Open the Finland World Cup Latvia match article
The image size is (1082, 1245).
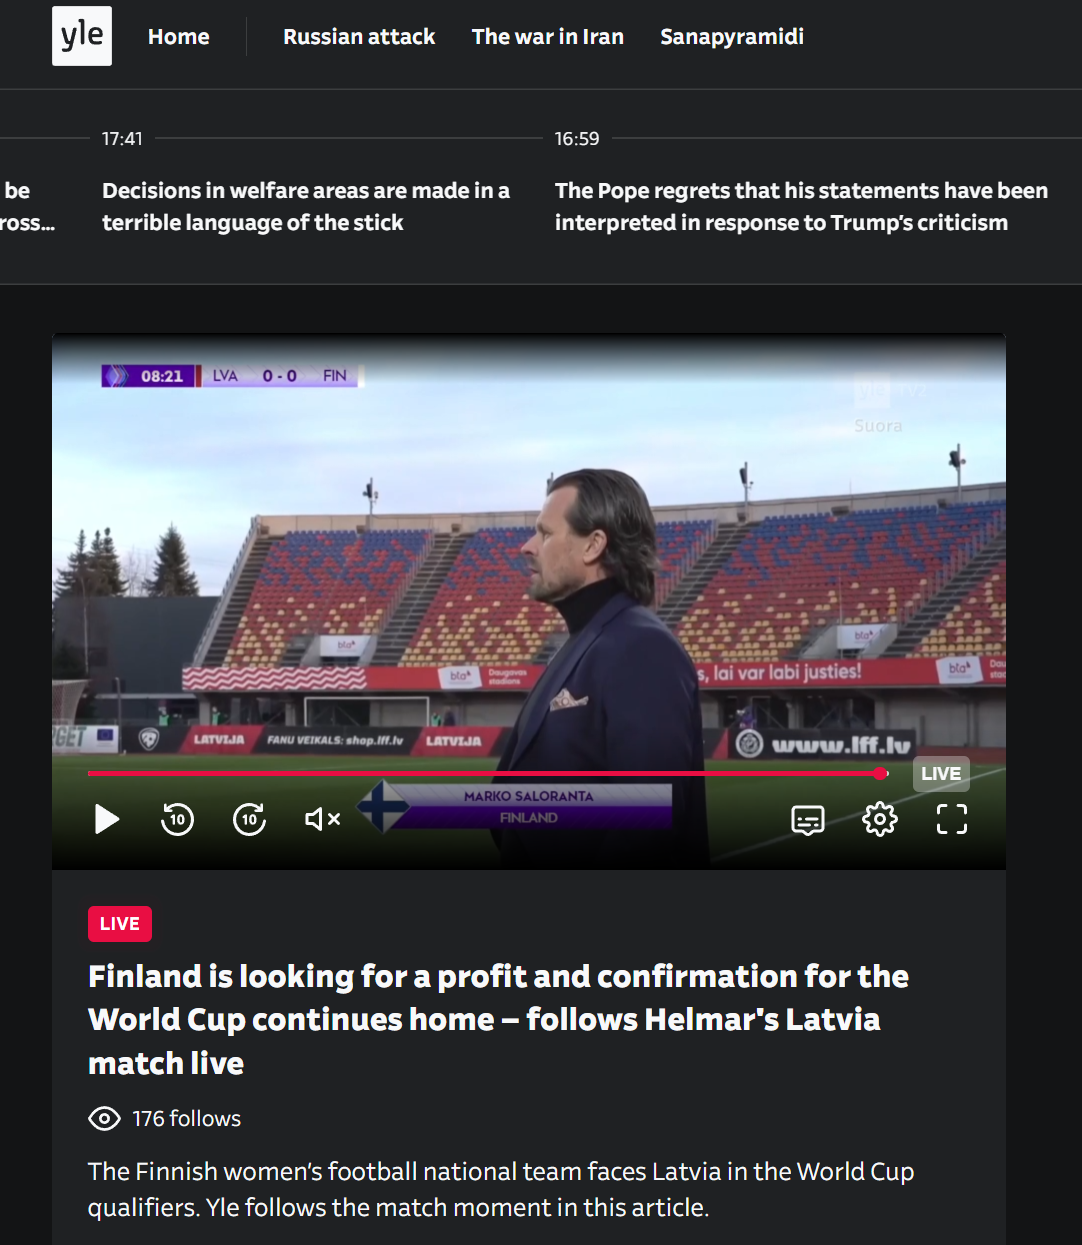click(x=498, y=1019)
